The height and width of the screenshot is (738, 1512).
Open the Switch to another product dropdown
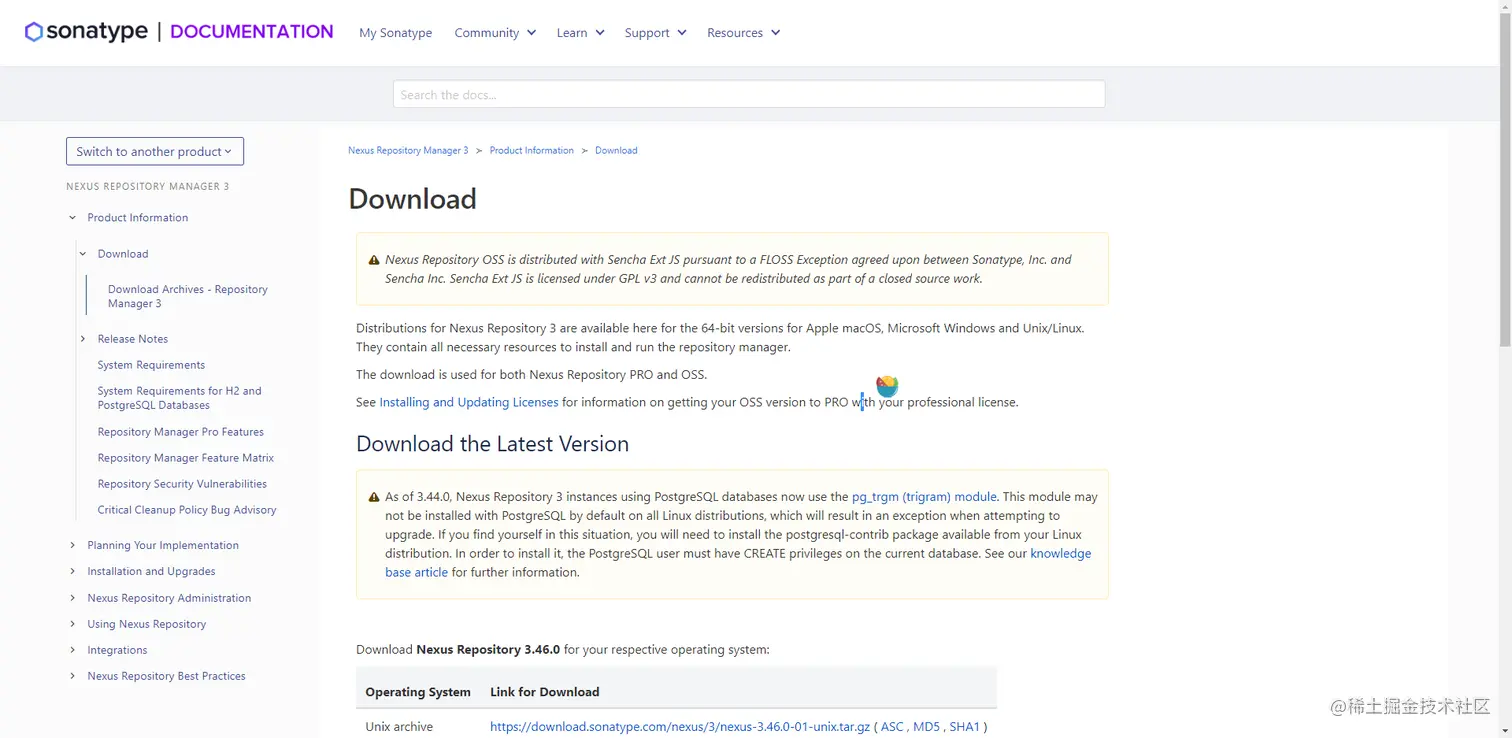(155, 151)
